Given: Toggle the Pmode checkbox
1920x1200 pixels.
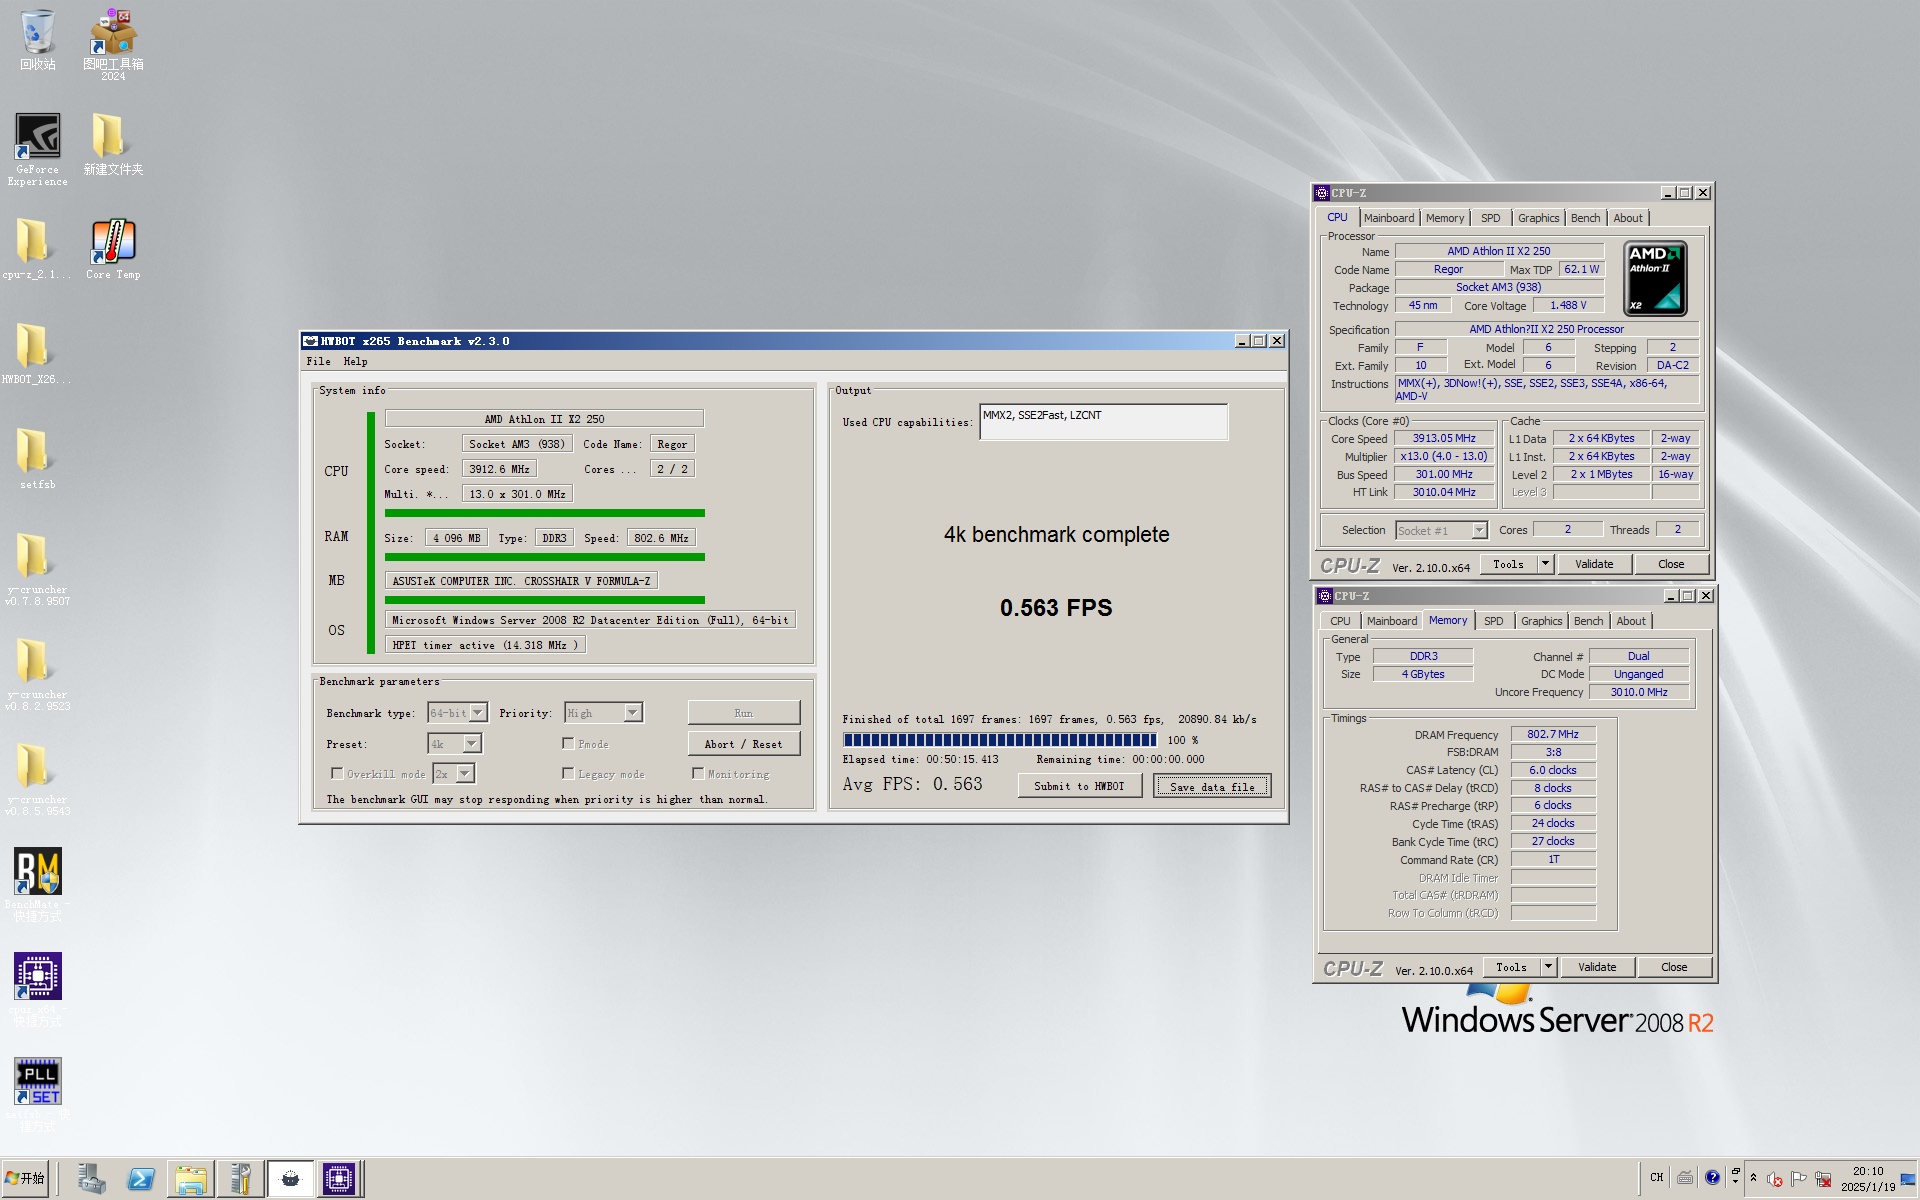Looking at the screenshot, I should point(568,743).
